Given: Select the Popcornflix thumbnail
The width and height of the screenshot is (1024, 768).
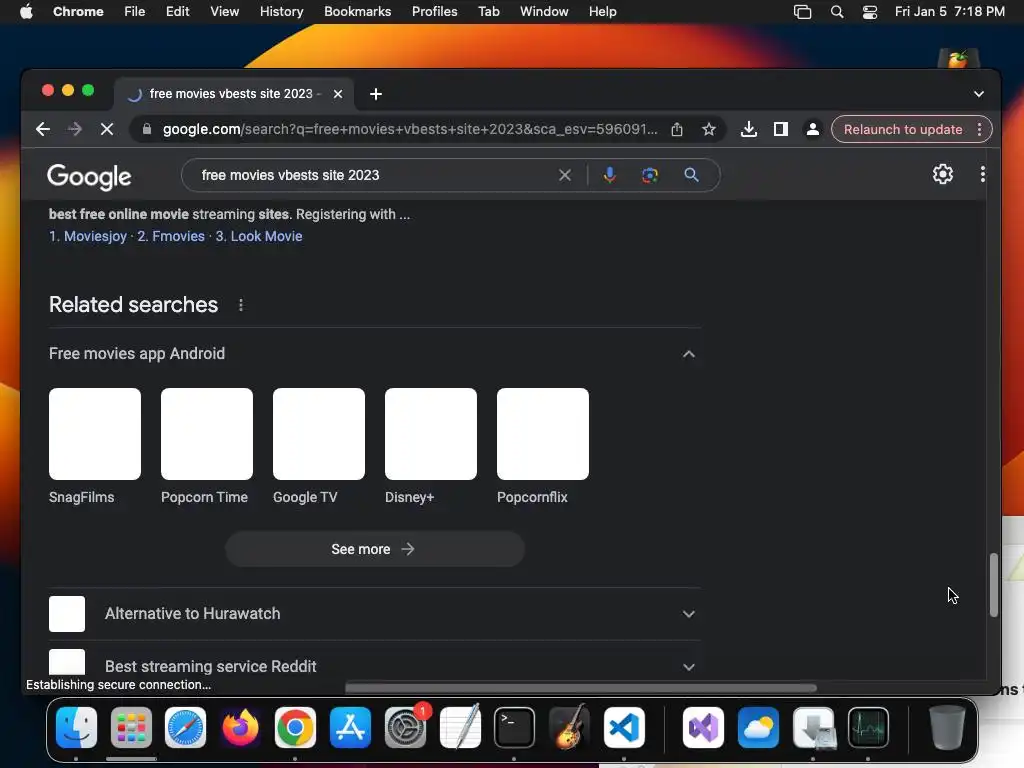Looking at the screenshot, I should pyautogui.click(x=543, y=434).
